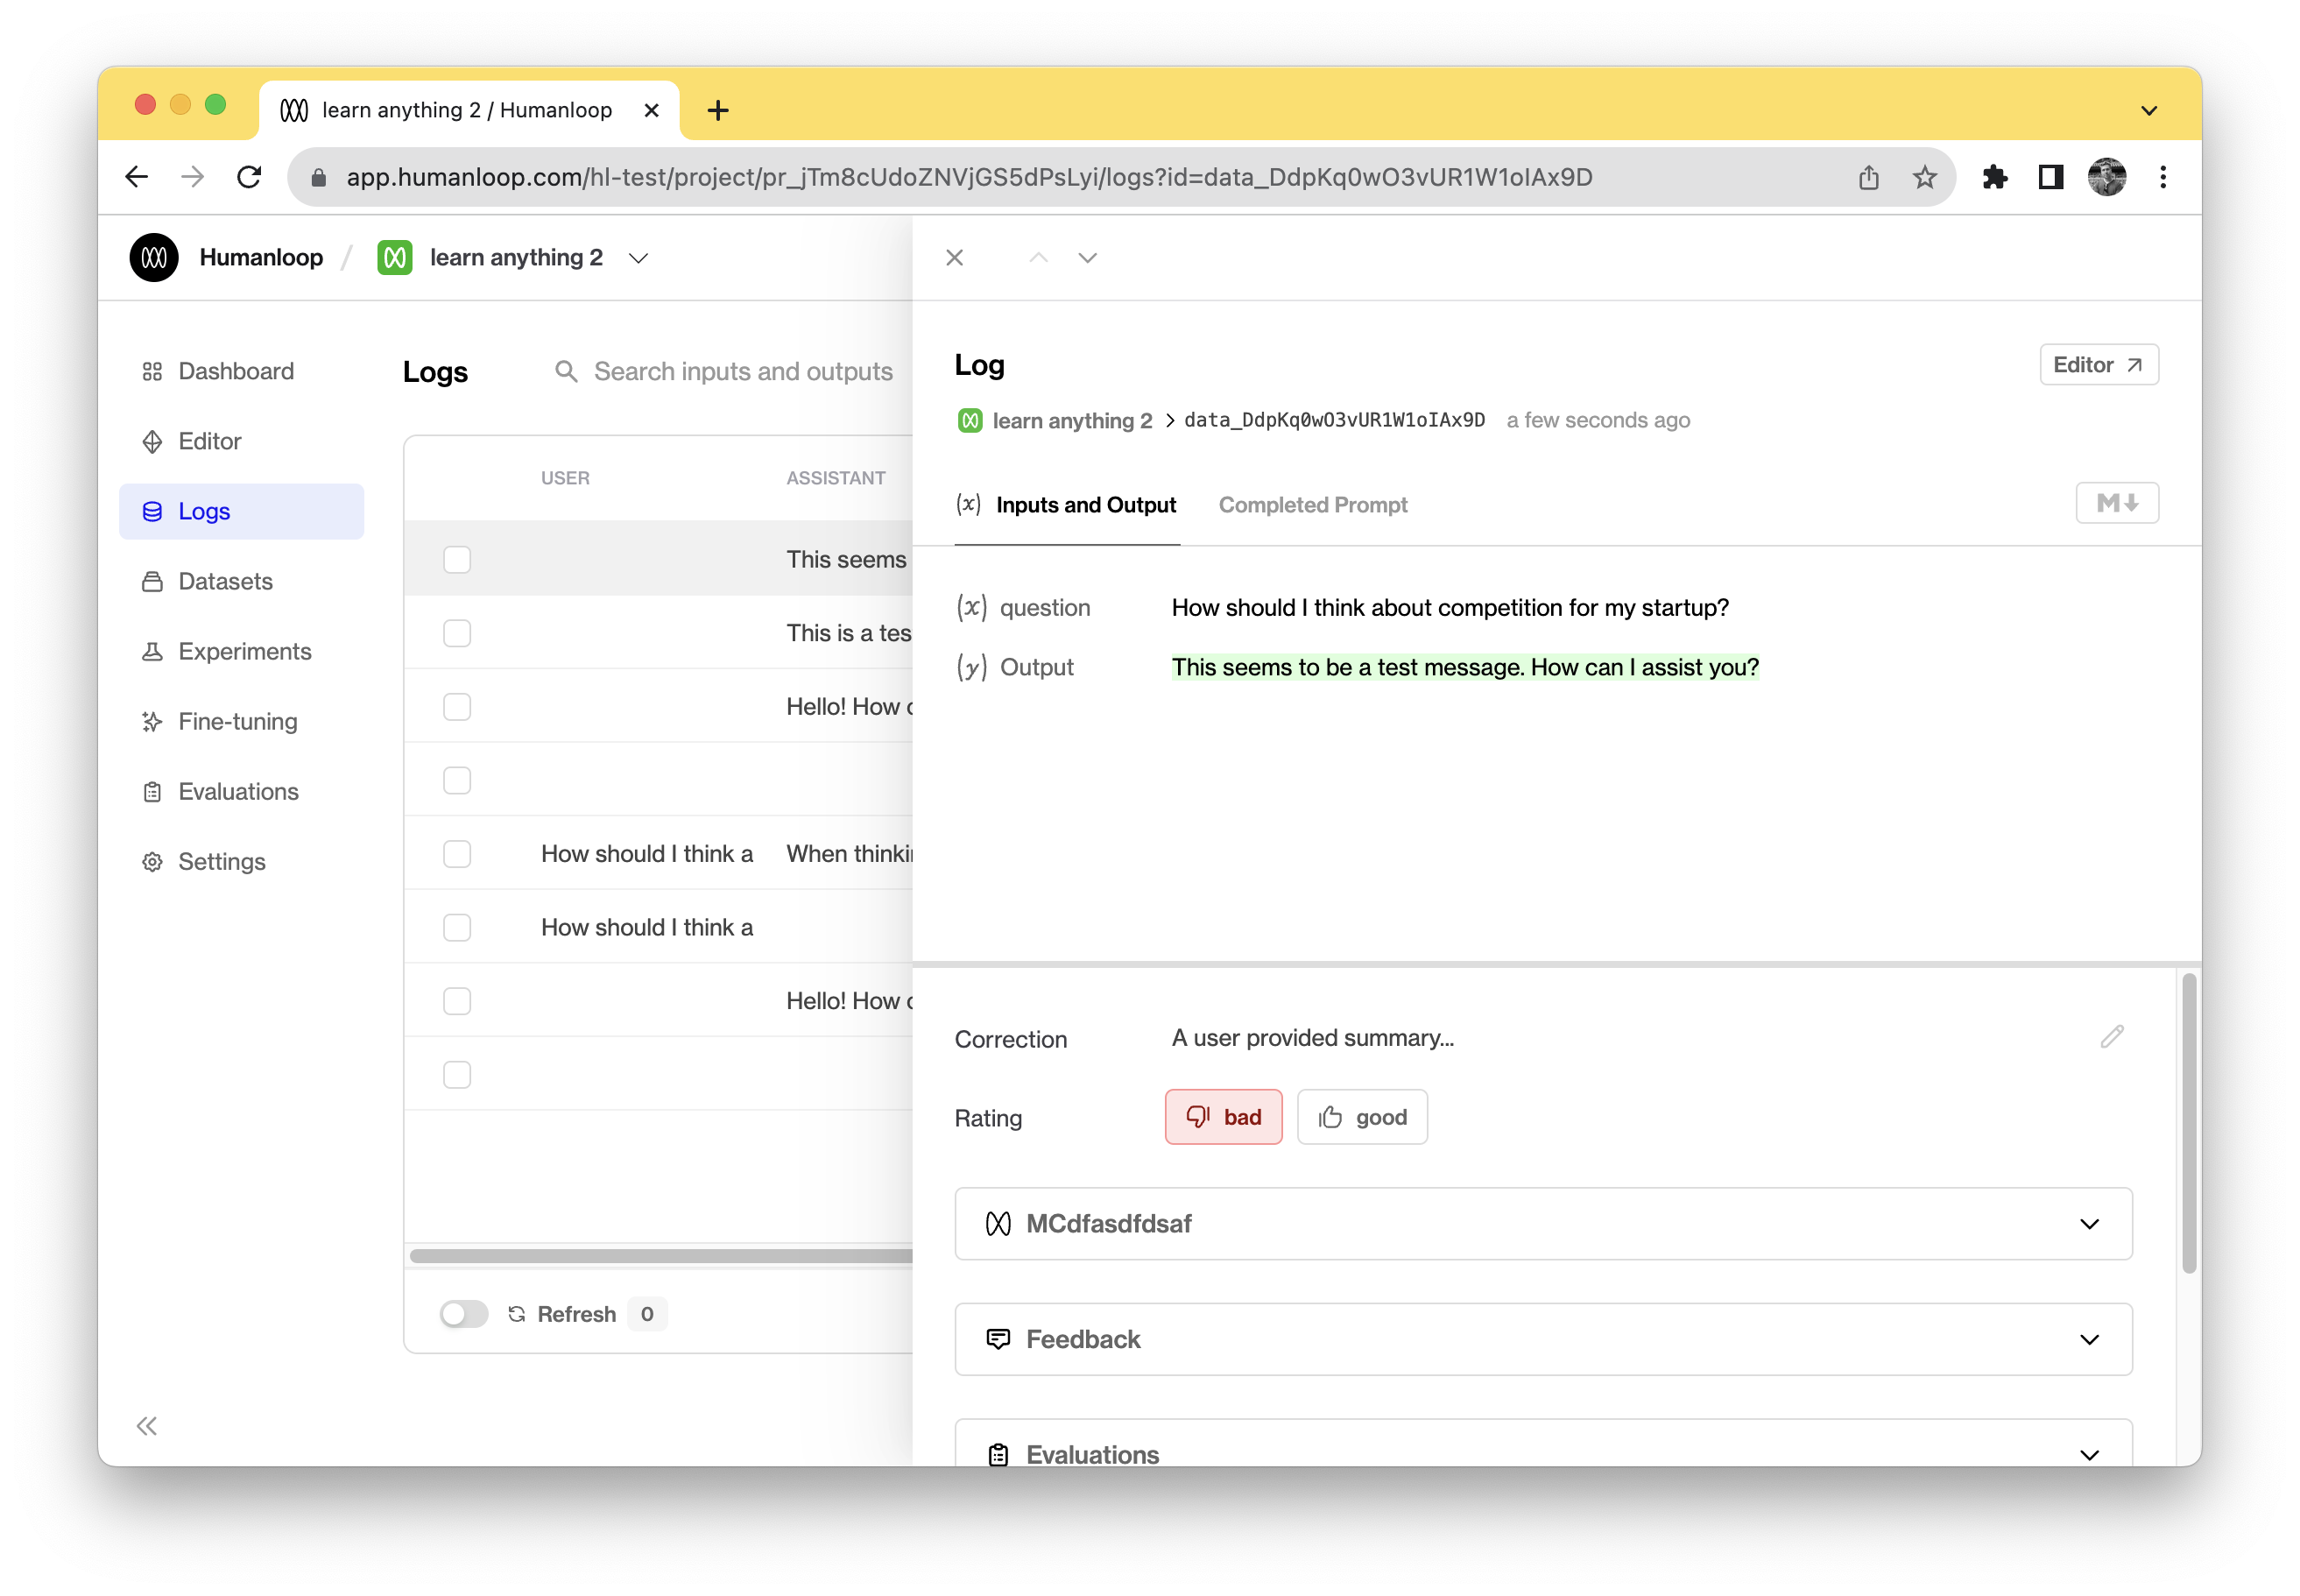Expand the Feedback section
The width and height of the screenshot is (2300, 1596).
pos(1542,1338)
